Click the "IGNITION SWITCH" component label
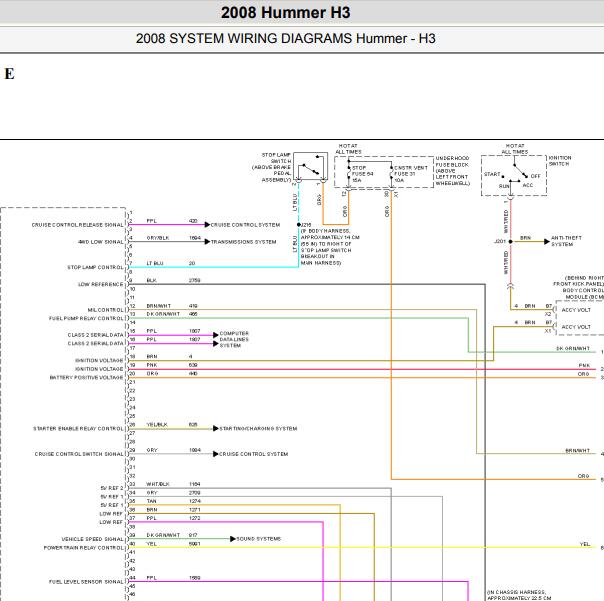Screen dimensions: 604x601 (560, 161)
